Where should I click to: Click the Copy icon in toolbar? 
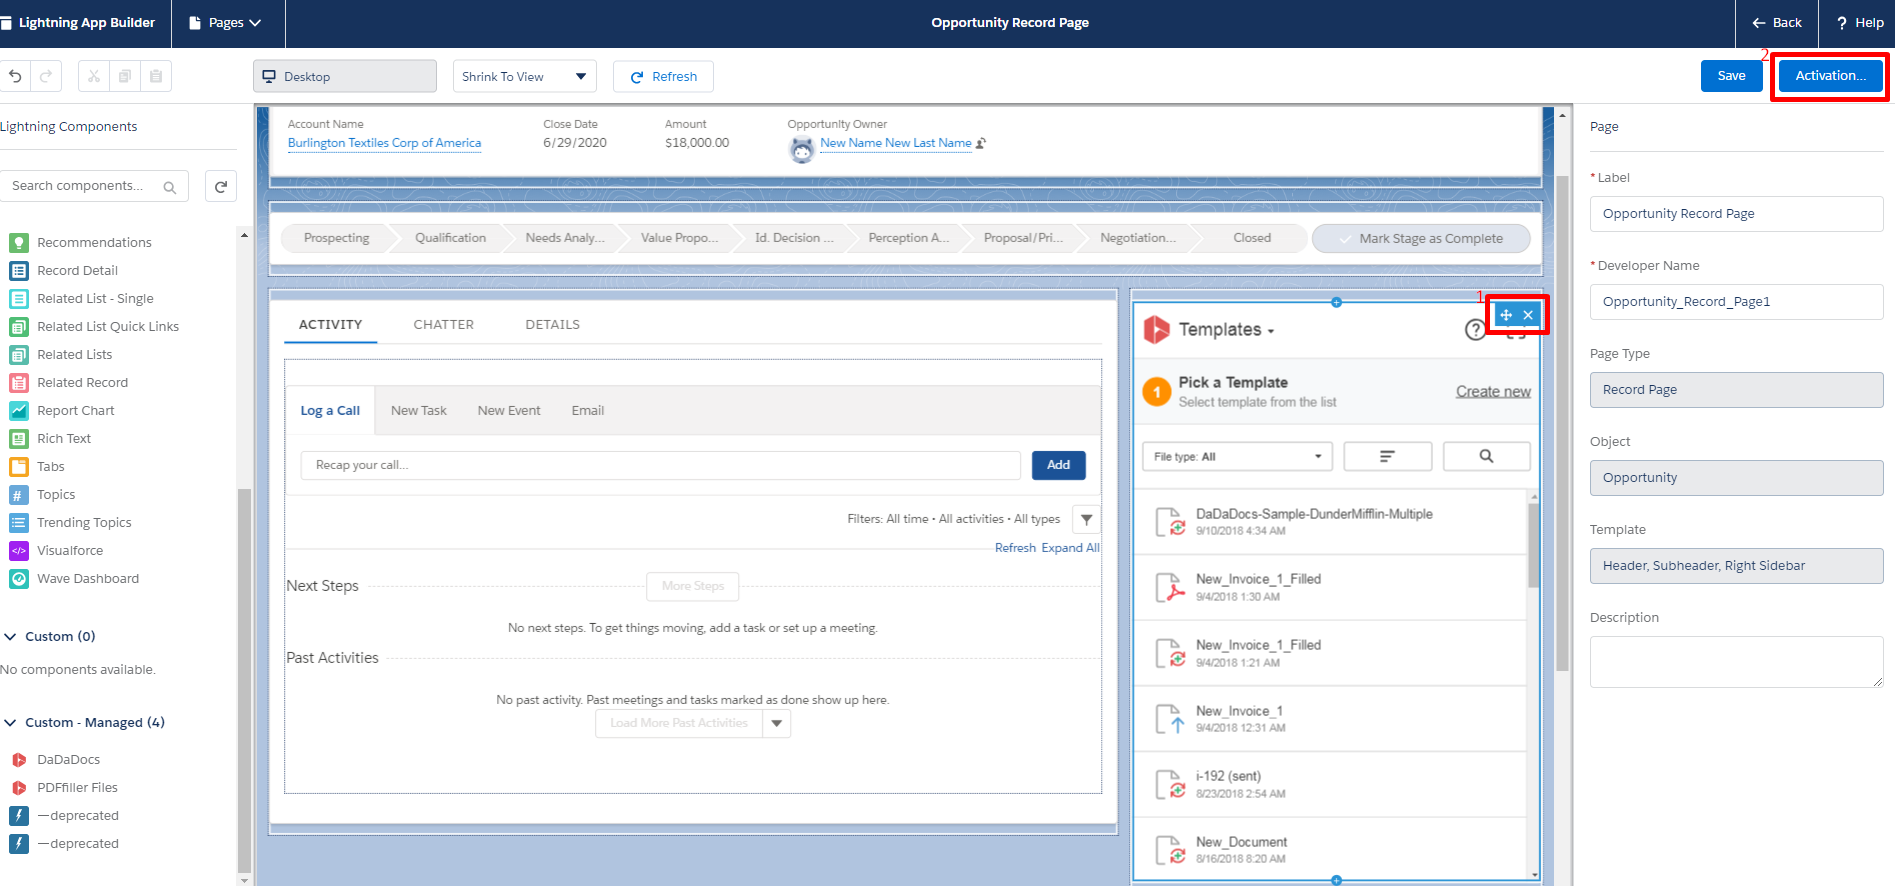click(x=125, y=76)
